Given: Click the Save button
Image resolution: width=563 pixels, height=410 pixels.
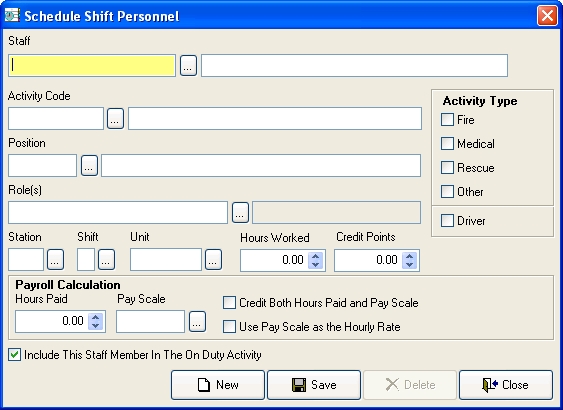Looking at the screenshot, I should [314, 385].
